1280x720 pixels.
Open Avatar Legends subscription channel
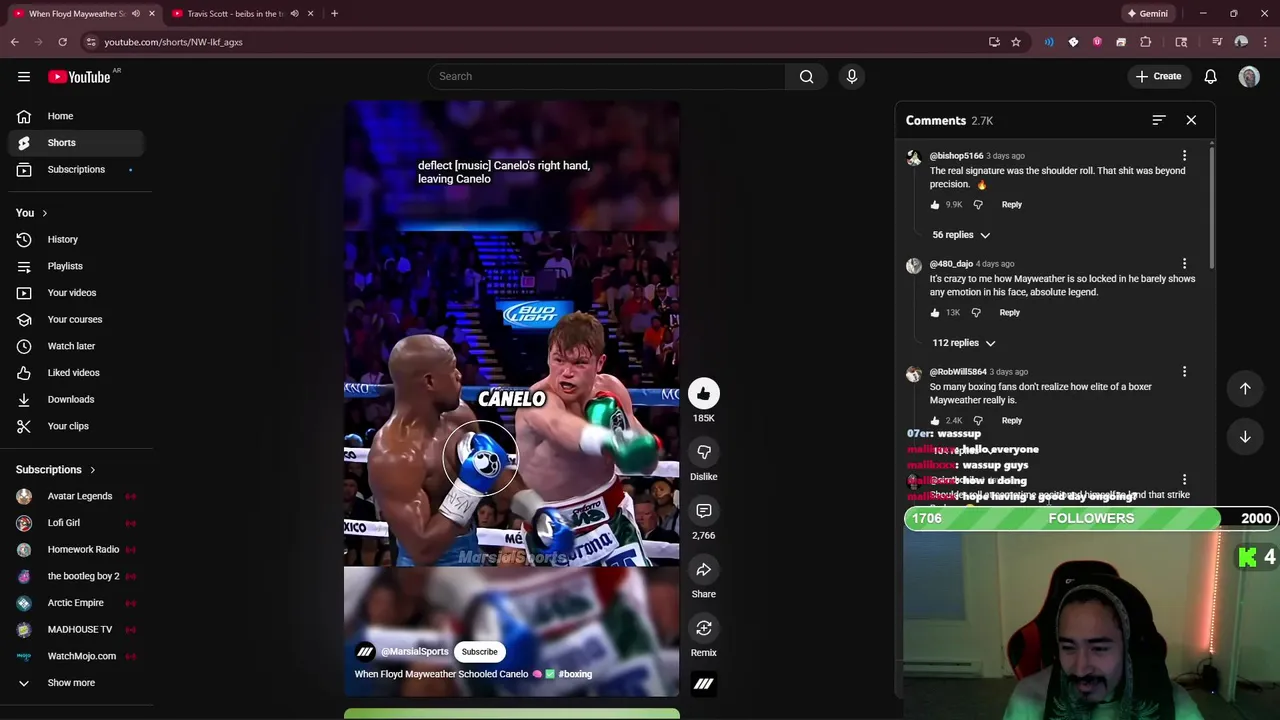click(x=76, y=496)
